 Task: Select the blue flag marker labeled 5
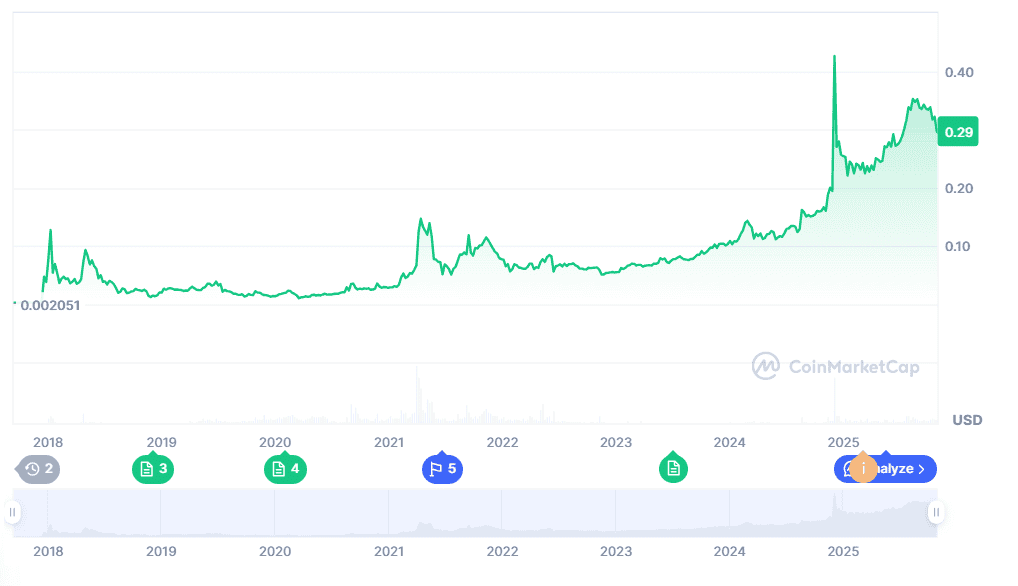[x=442, y=469]
